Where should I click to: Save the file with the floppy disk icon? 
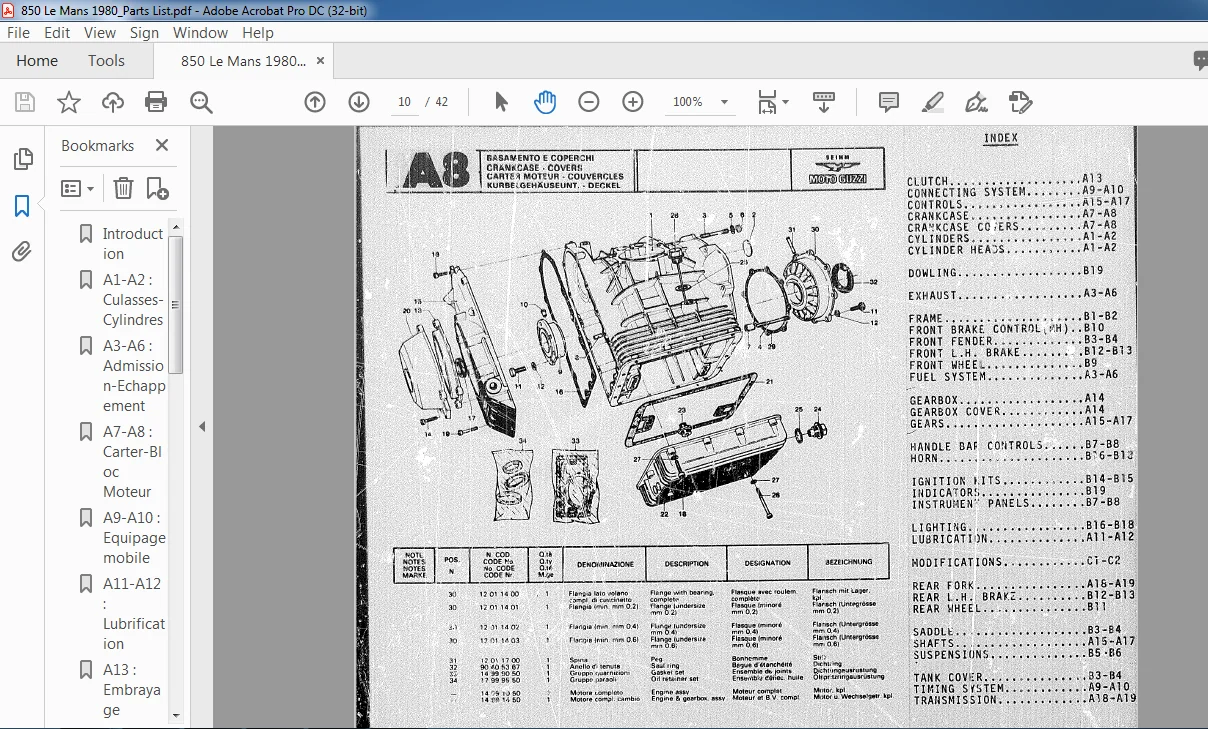coord(25,102)
